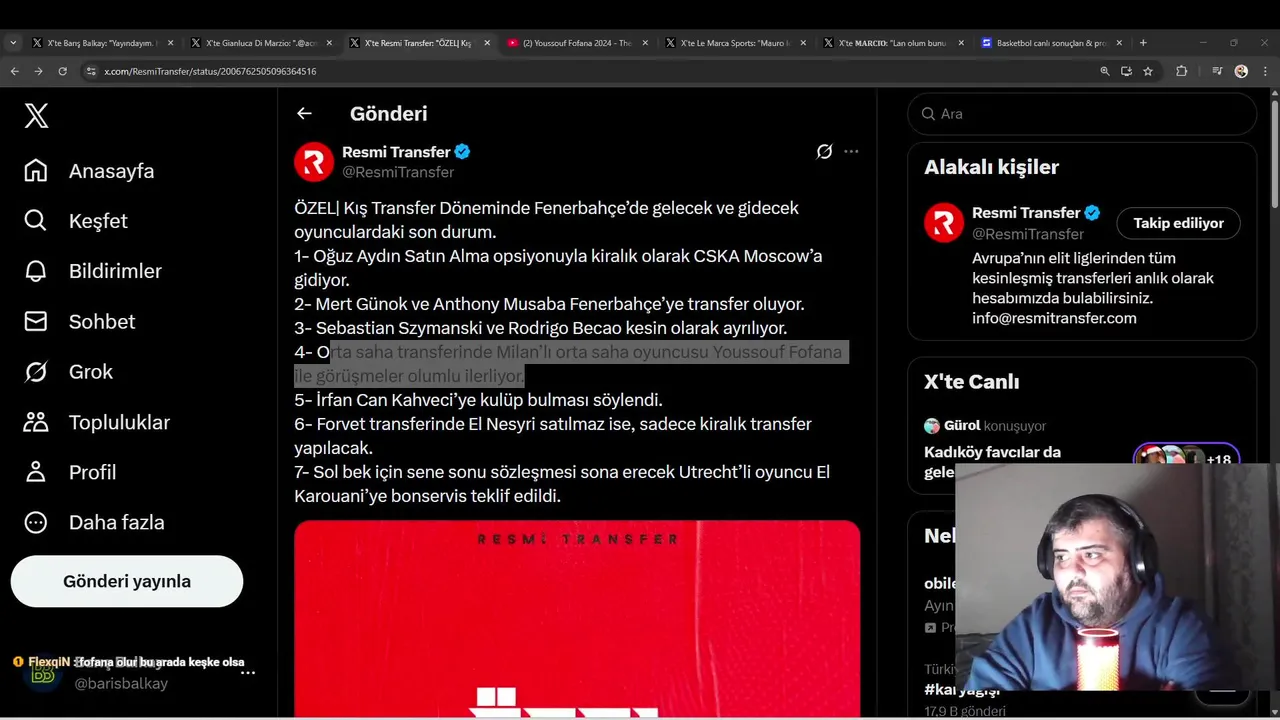
Task: Open Resmi Transfer avatar on the post
Action: pos(314,162)
